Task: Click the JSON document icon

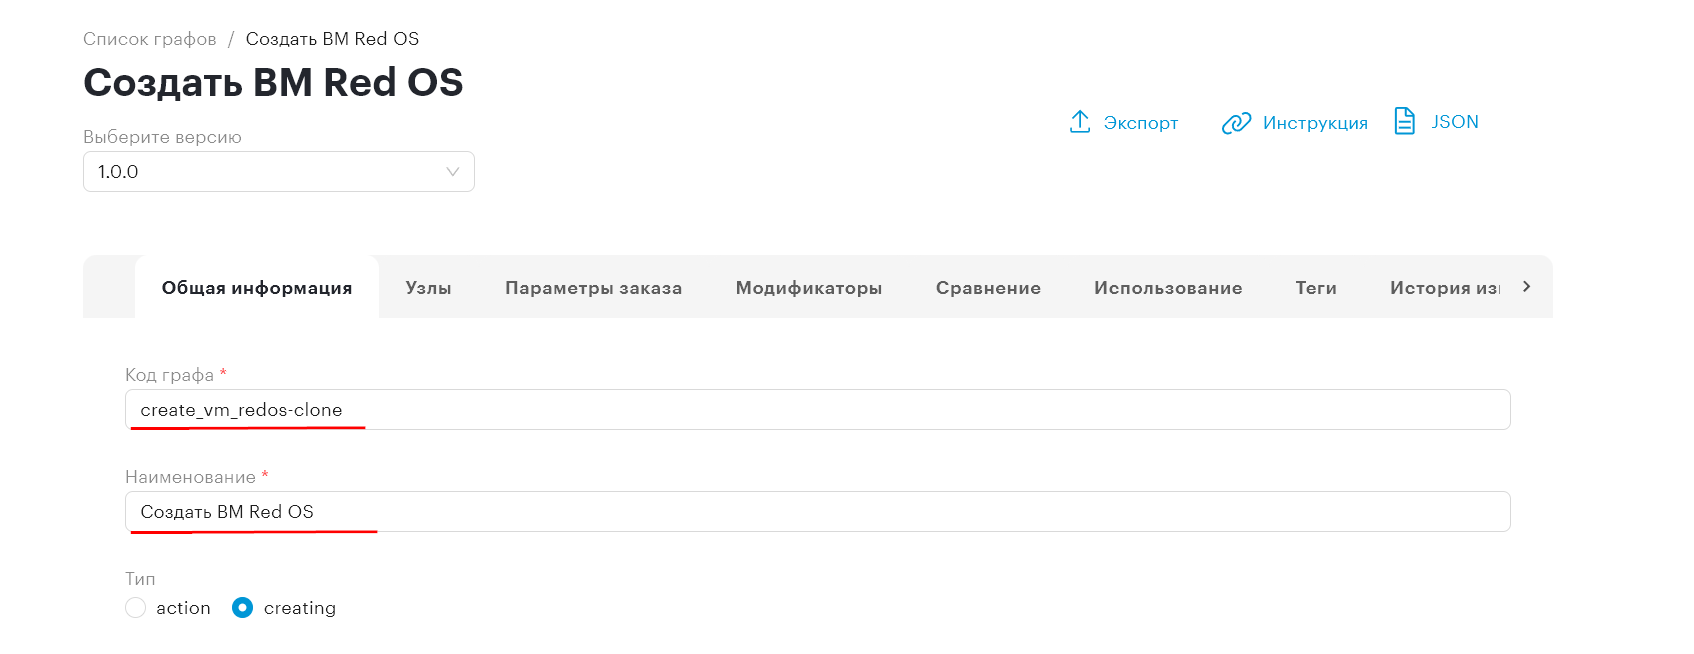Action: [x=1405, y=121]
